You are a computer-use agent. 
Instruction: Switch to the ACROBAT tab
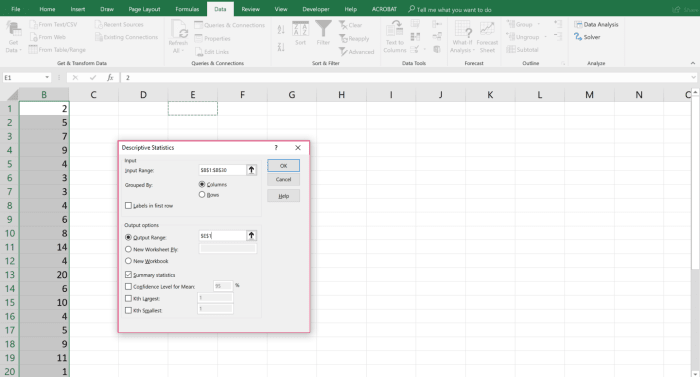tap(384, 9)
